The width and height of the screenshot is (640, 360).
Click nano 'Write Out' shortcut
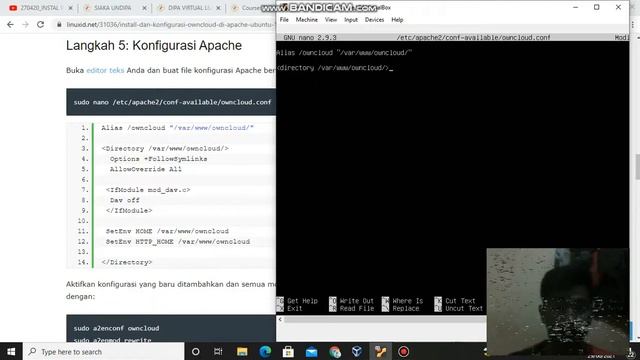351,301
